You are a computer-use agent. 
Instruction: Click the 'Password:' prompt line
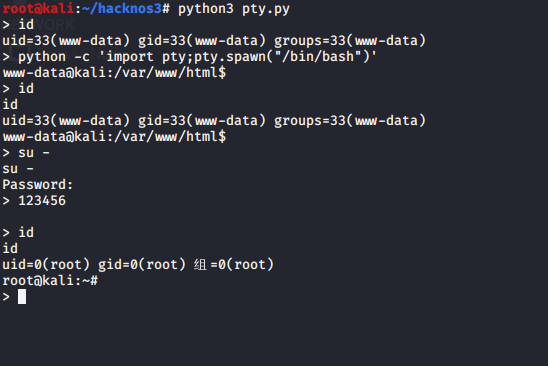(38, 185)
